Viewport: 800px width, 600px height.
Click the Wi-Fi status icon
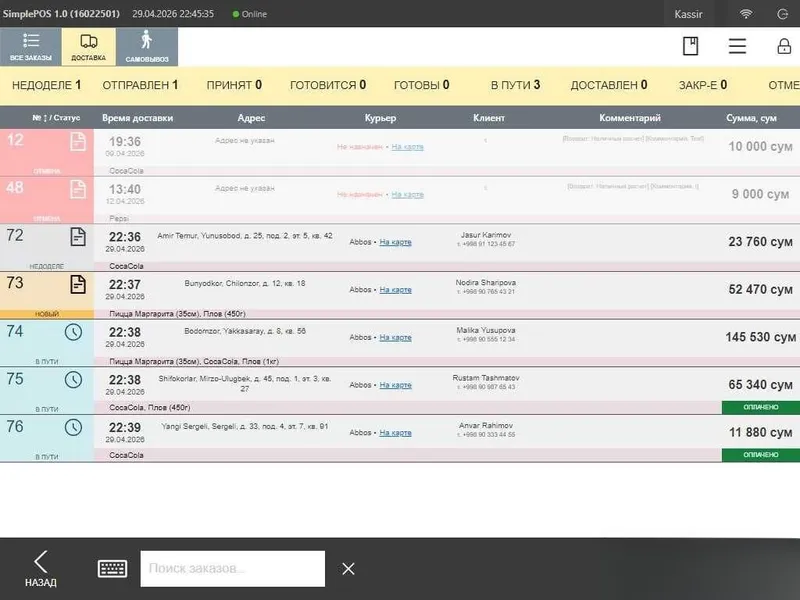pyautogui.click(x=746, y=14)
